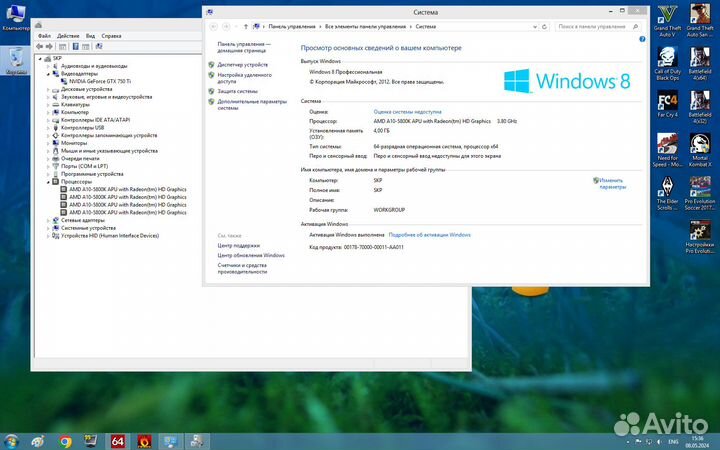This screenshot has height=450, width=720.
Task: Expand the Сетевые адаптеры category
Action: 48,220
